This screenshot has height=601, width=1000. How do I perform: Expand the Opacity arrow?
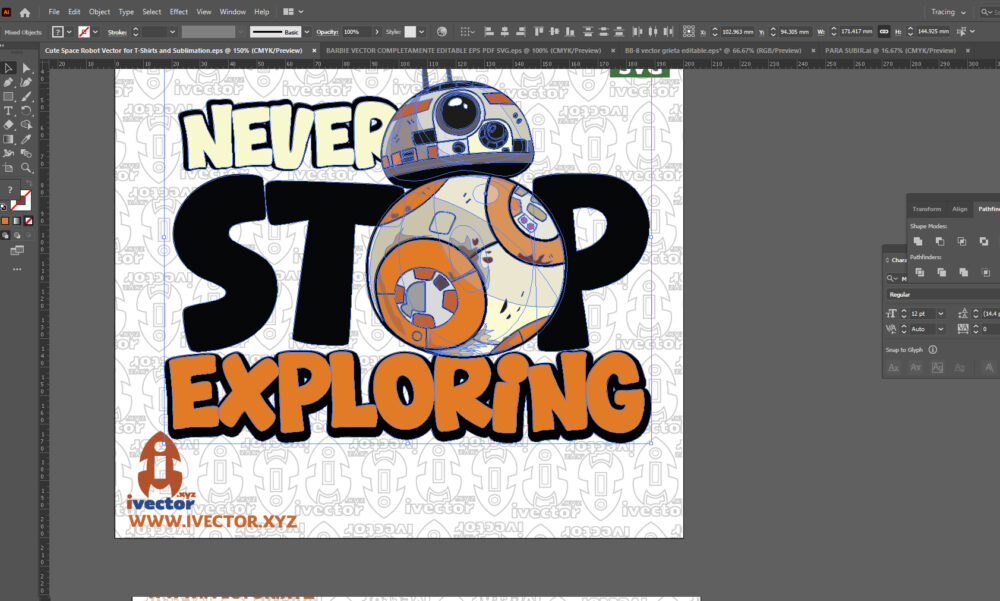(x=377, y=32)
